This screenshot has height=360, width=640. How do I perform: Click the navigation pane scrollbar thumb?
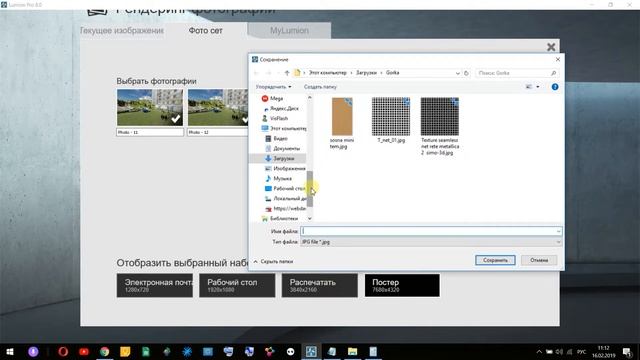(x=310, y=188)
